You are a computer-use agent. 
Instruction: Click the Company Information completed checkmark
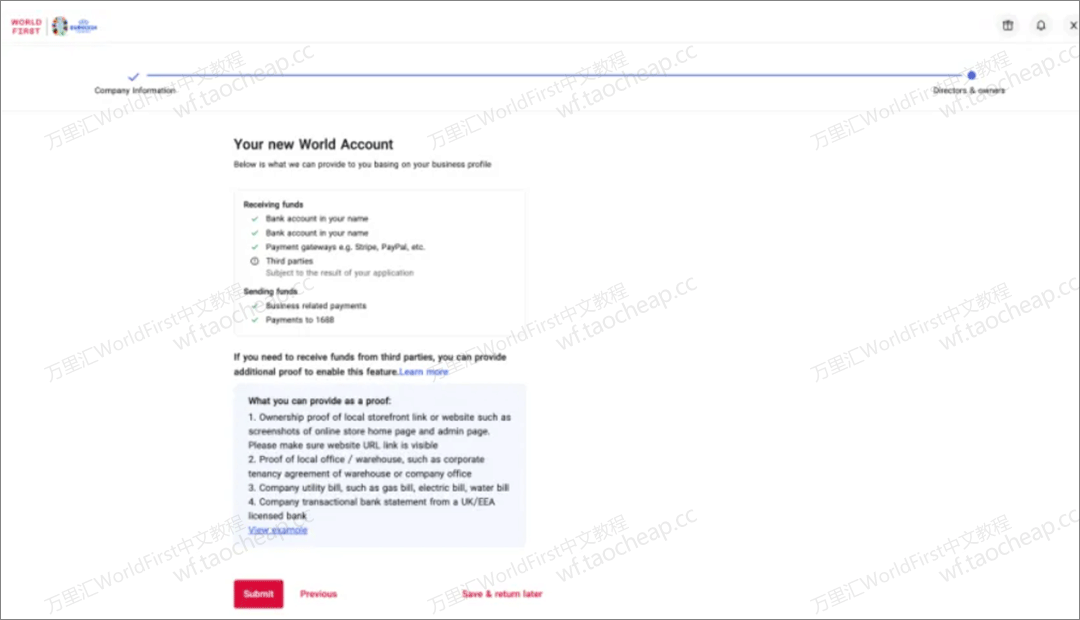tap(134, 76)
